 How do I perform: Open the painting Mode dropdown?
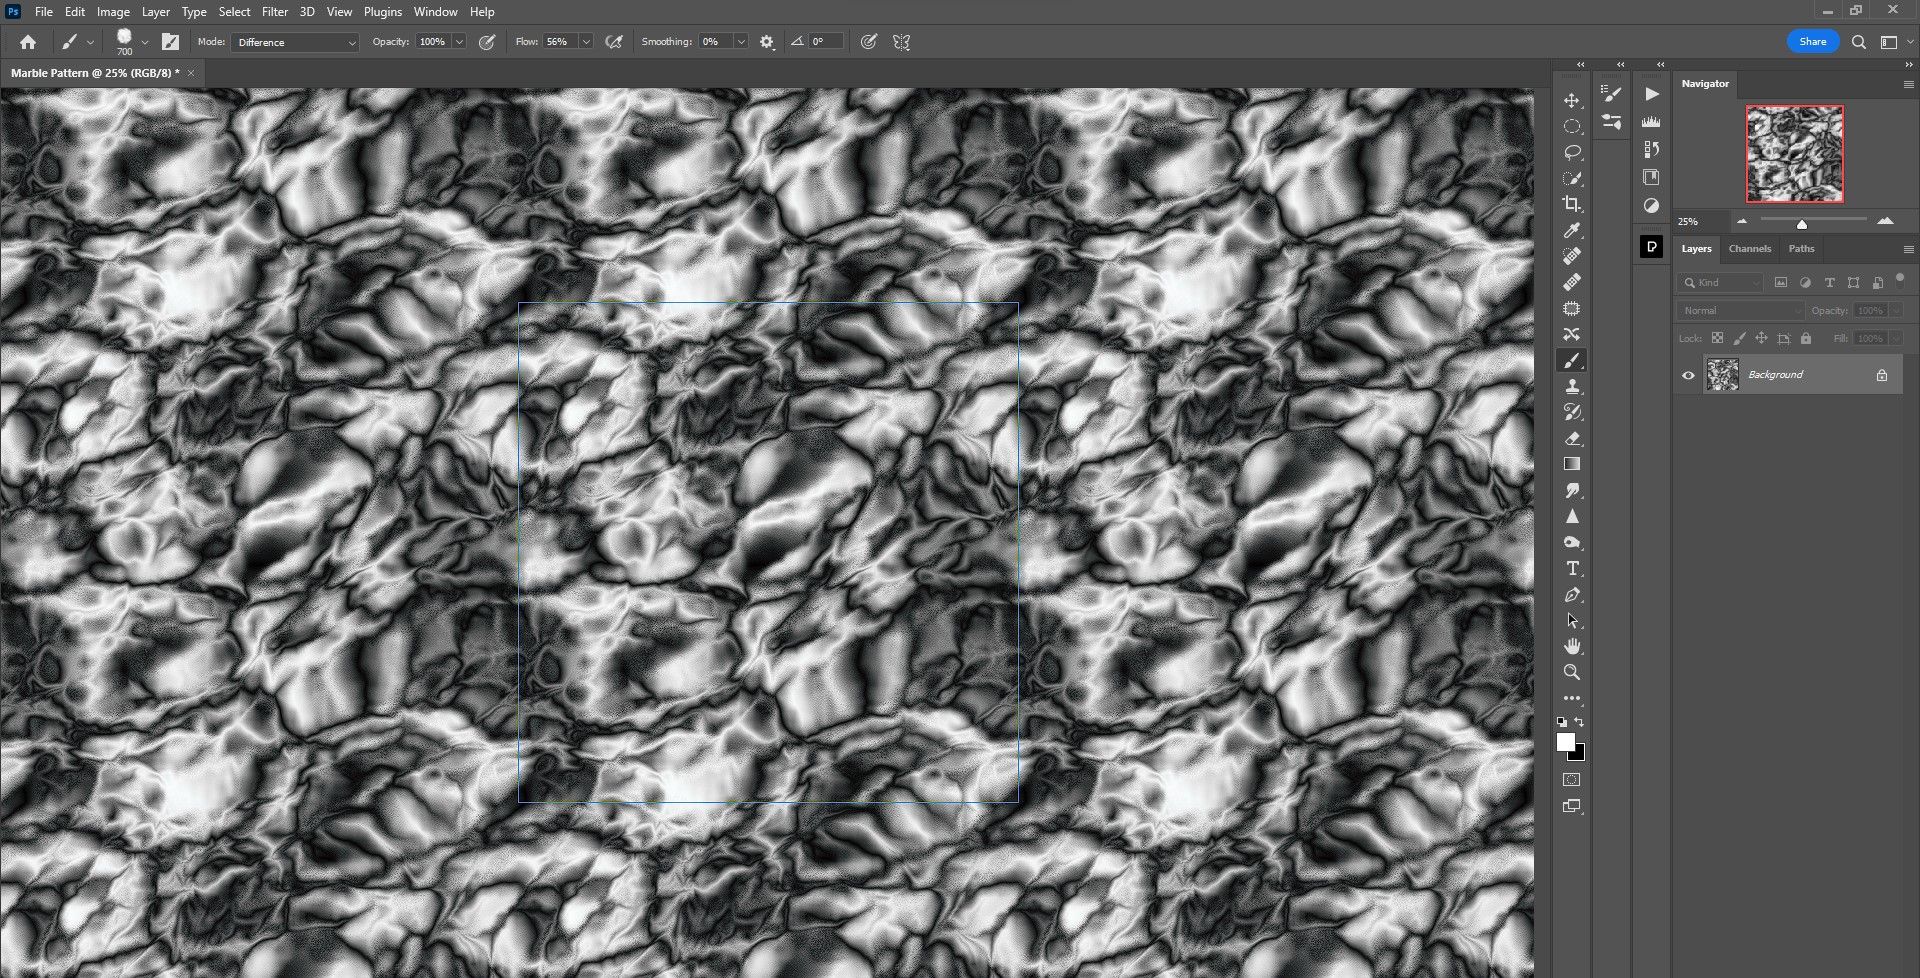[x=295, y=42]
